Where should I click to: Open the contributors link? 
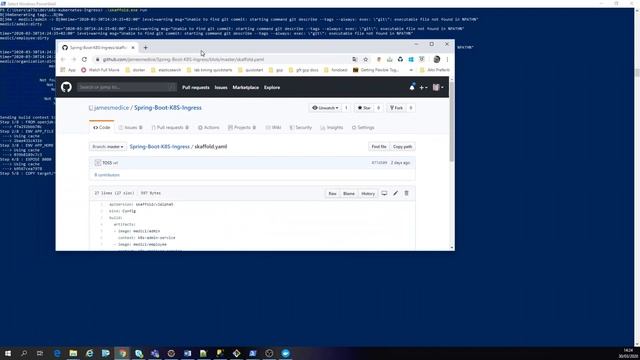click(x=107, y=175)
